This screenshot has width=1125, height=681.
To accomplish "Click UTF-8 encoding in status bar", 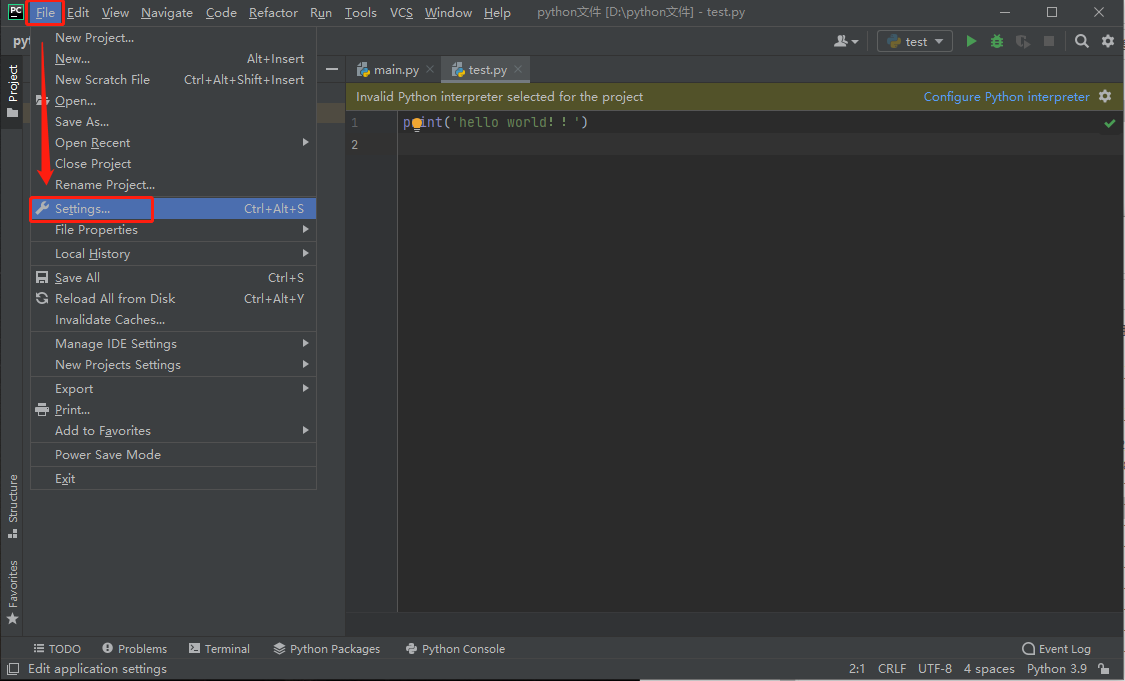I will click(935, 669).
